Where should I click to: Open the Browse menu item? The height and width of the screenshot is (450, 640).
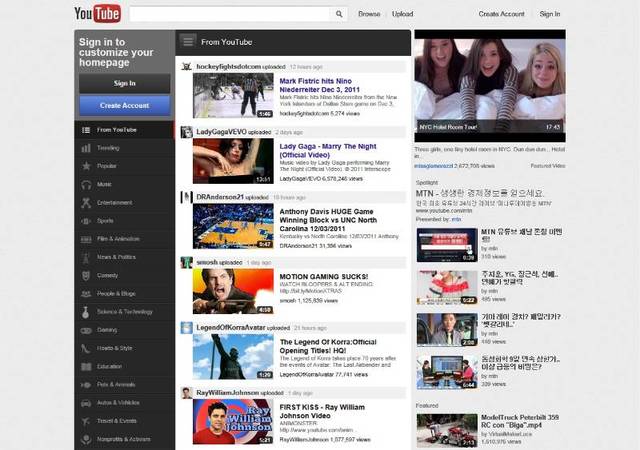click(369, 14)
